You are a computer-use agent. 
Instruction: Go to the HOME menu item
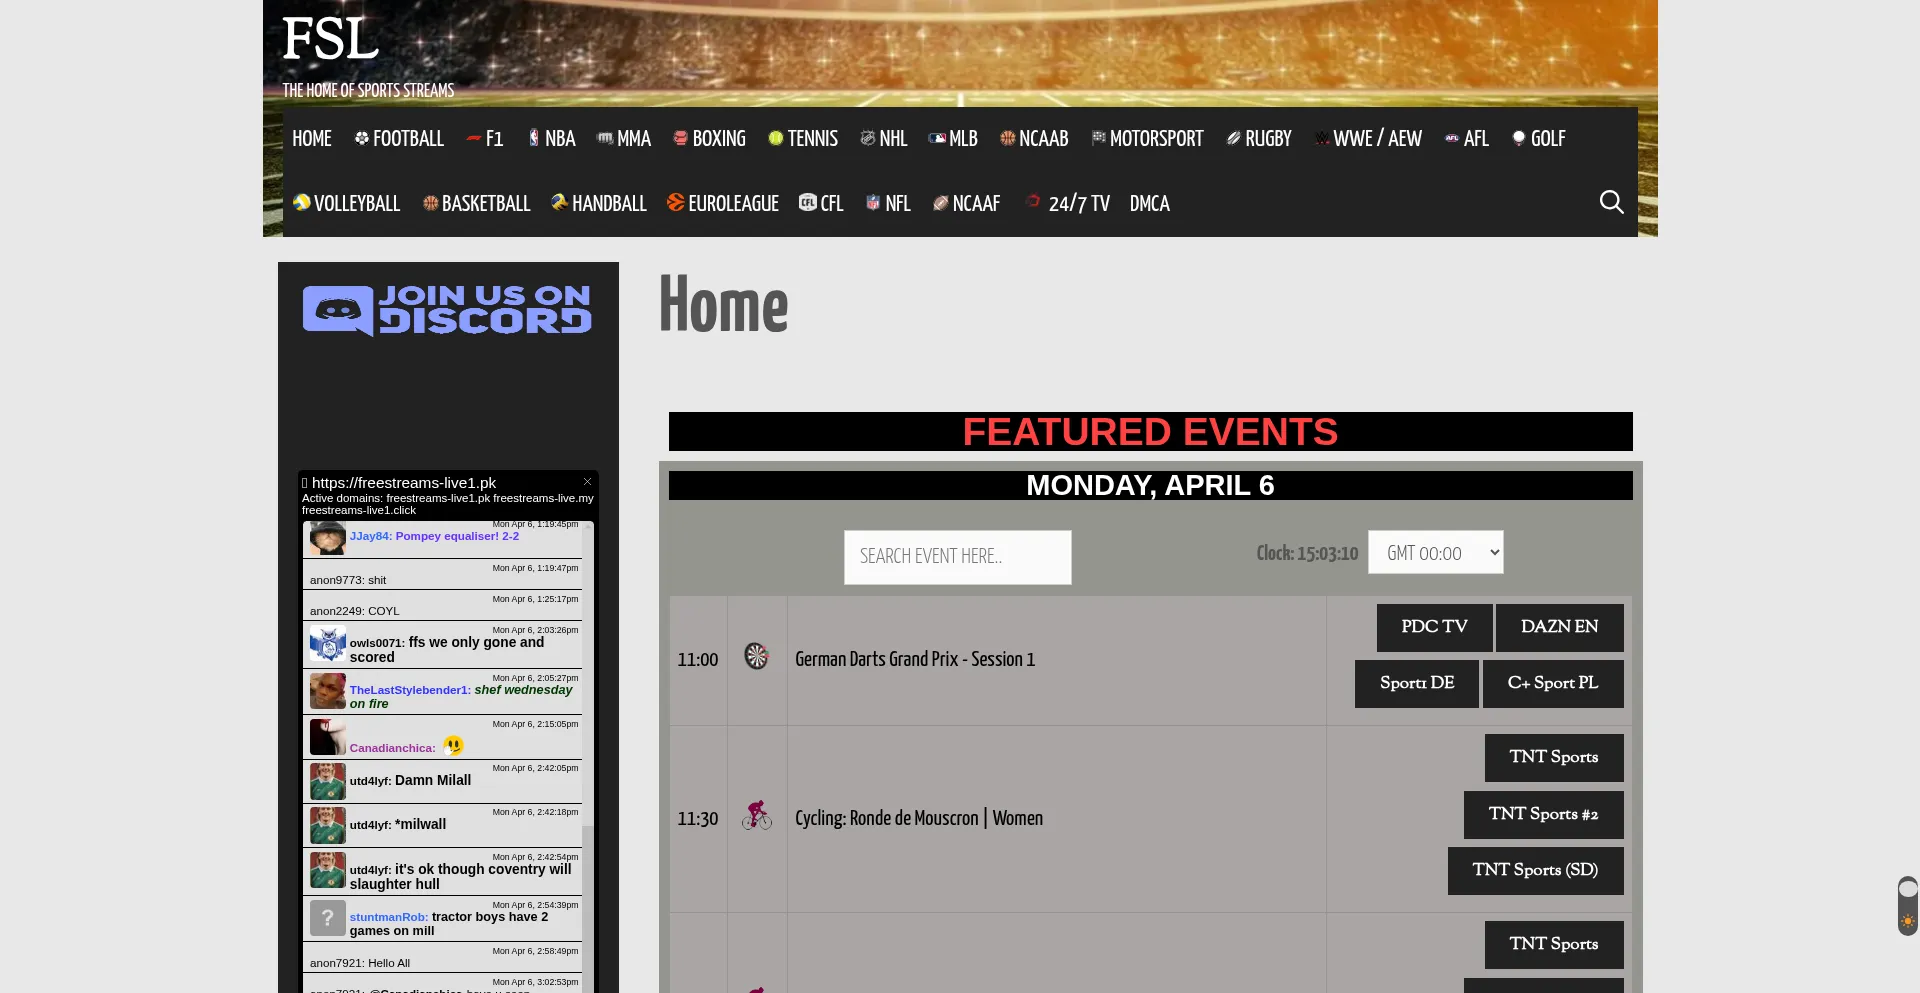tap(312, 139)
